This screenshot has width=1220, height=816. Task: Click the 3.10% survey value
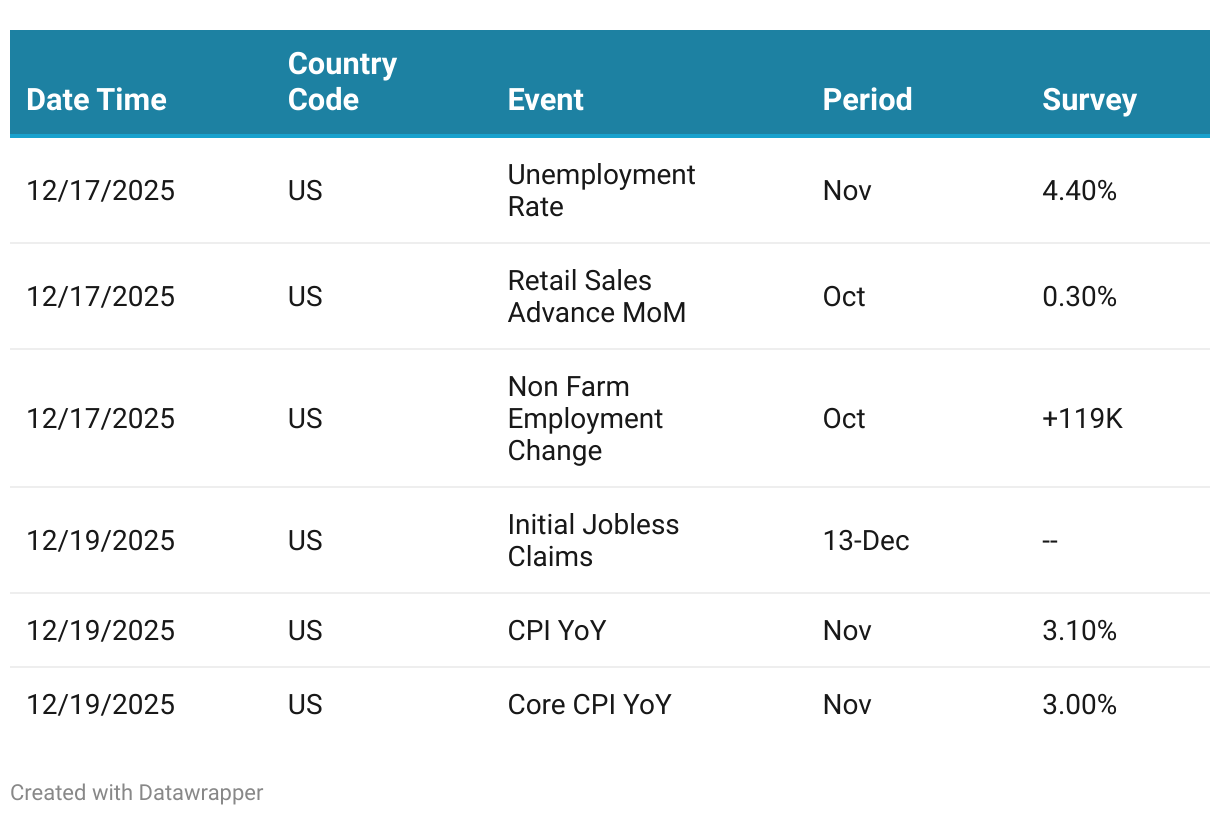click(x=1079, y=630)
